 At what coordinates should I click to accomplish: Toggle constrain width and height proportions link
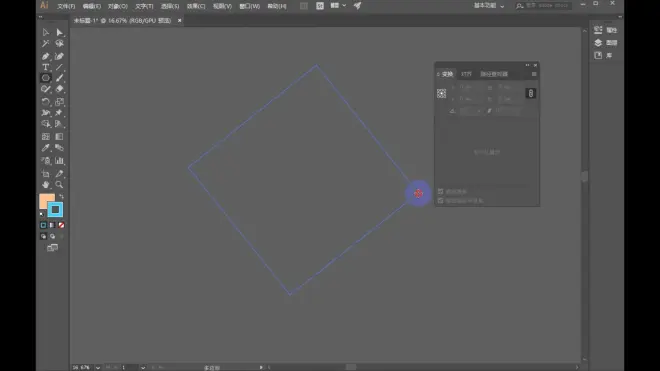[x=530, y=93]
